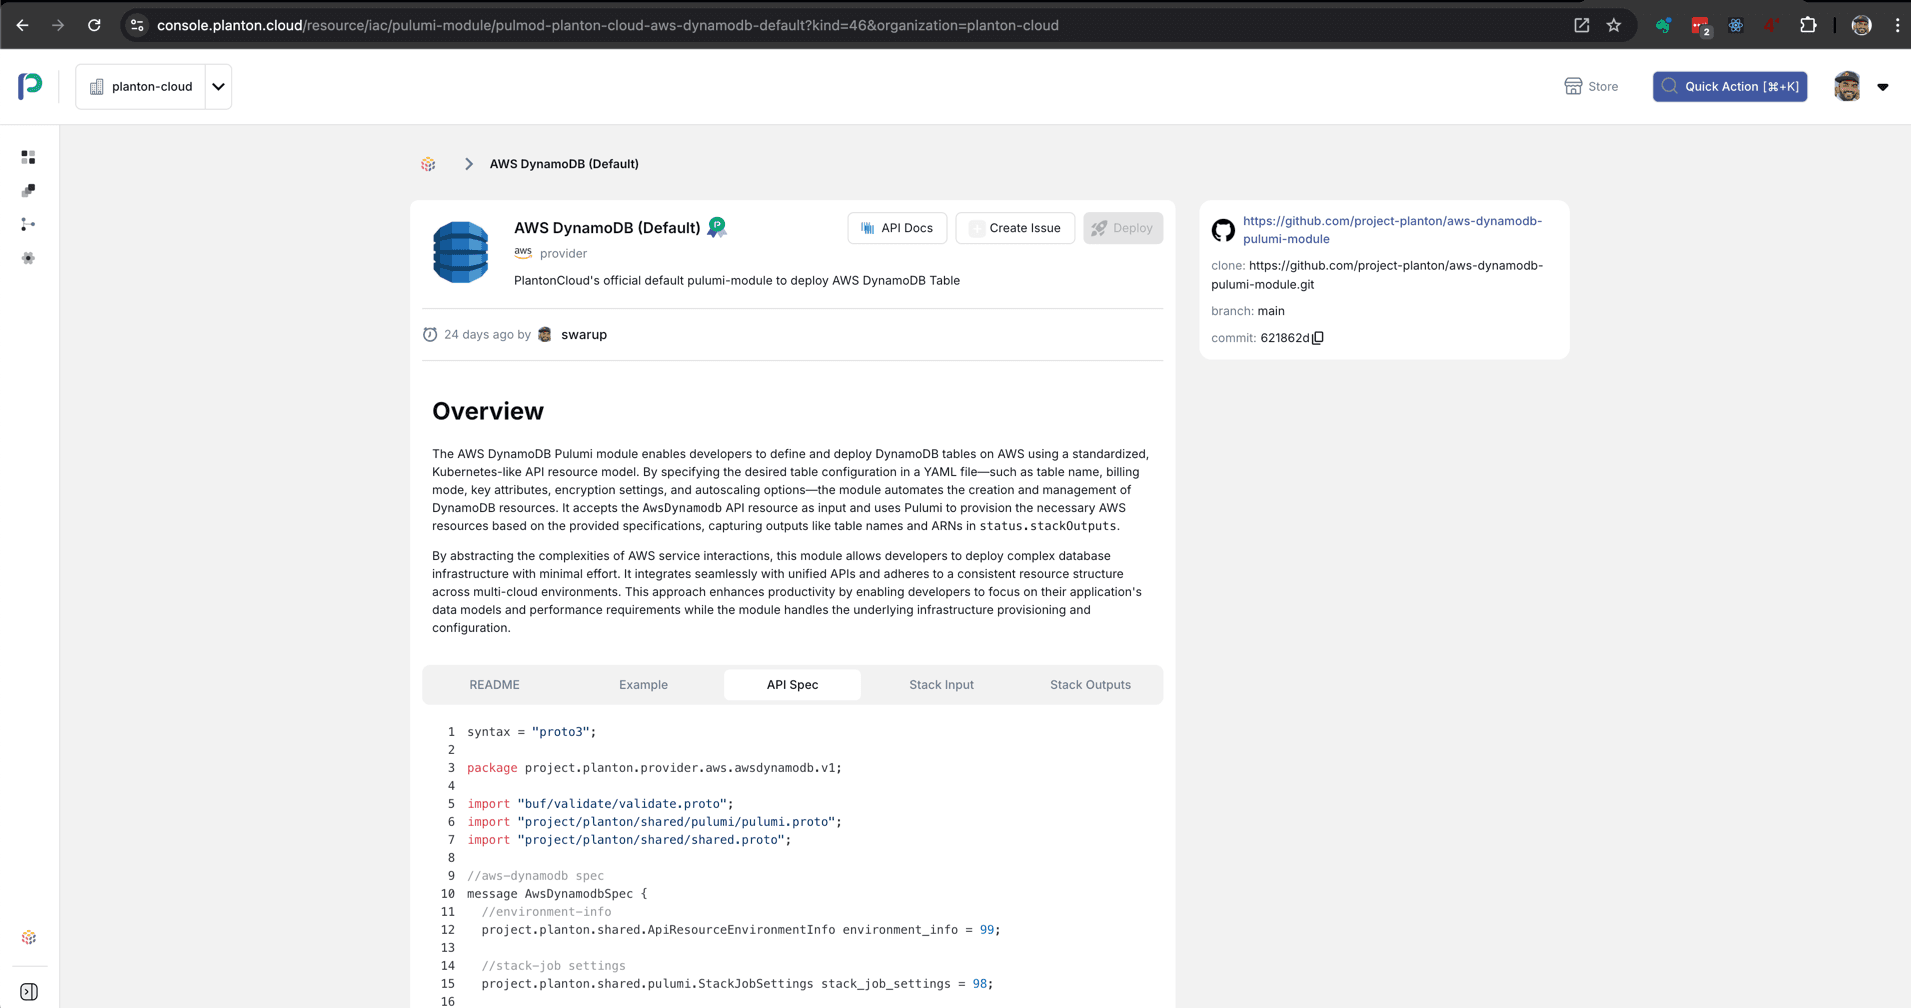The height and width of the screenshot is (1008, 1911).
Task: Click the branch main text
Action: (x=1271, y=311)
